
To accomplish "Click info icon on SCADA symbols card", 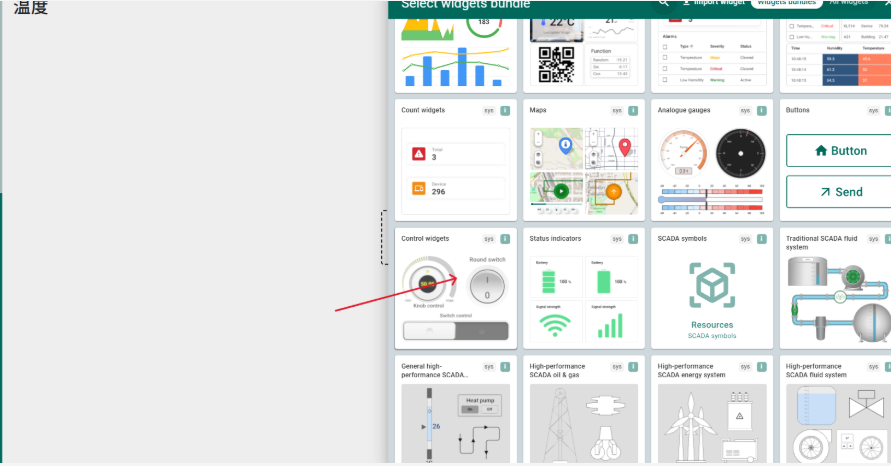I will 761,240.
